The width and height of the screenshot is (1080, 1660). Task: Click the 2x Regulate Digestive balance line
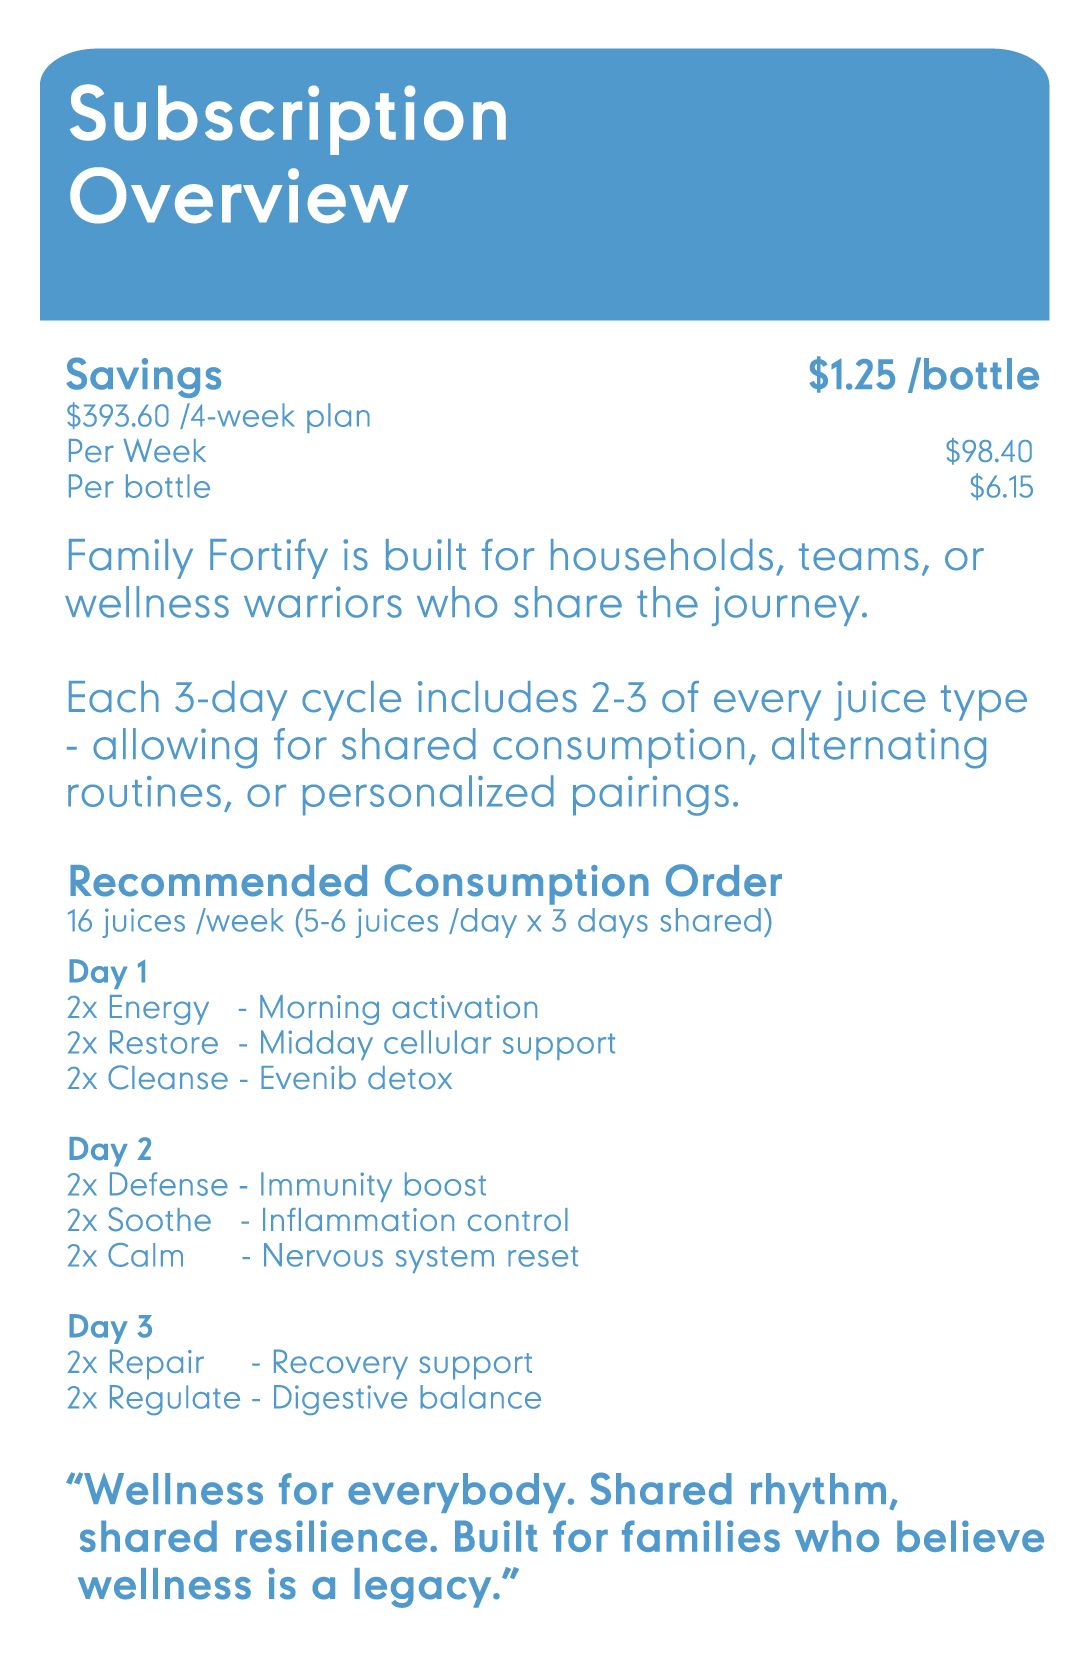(304, 1398)
